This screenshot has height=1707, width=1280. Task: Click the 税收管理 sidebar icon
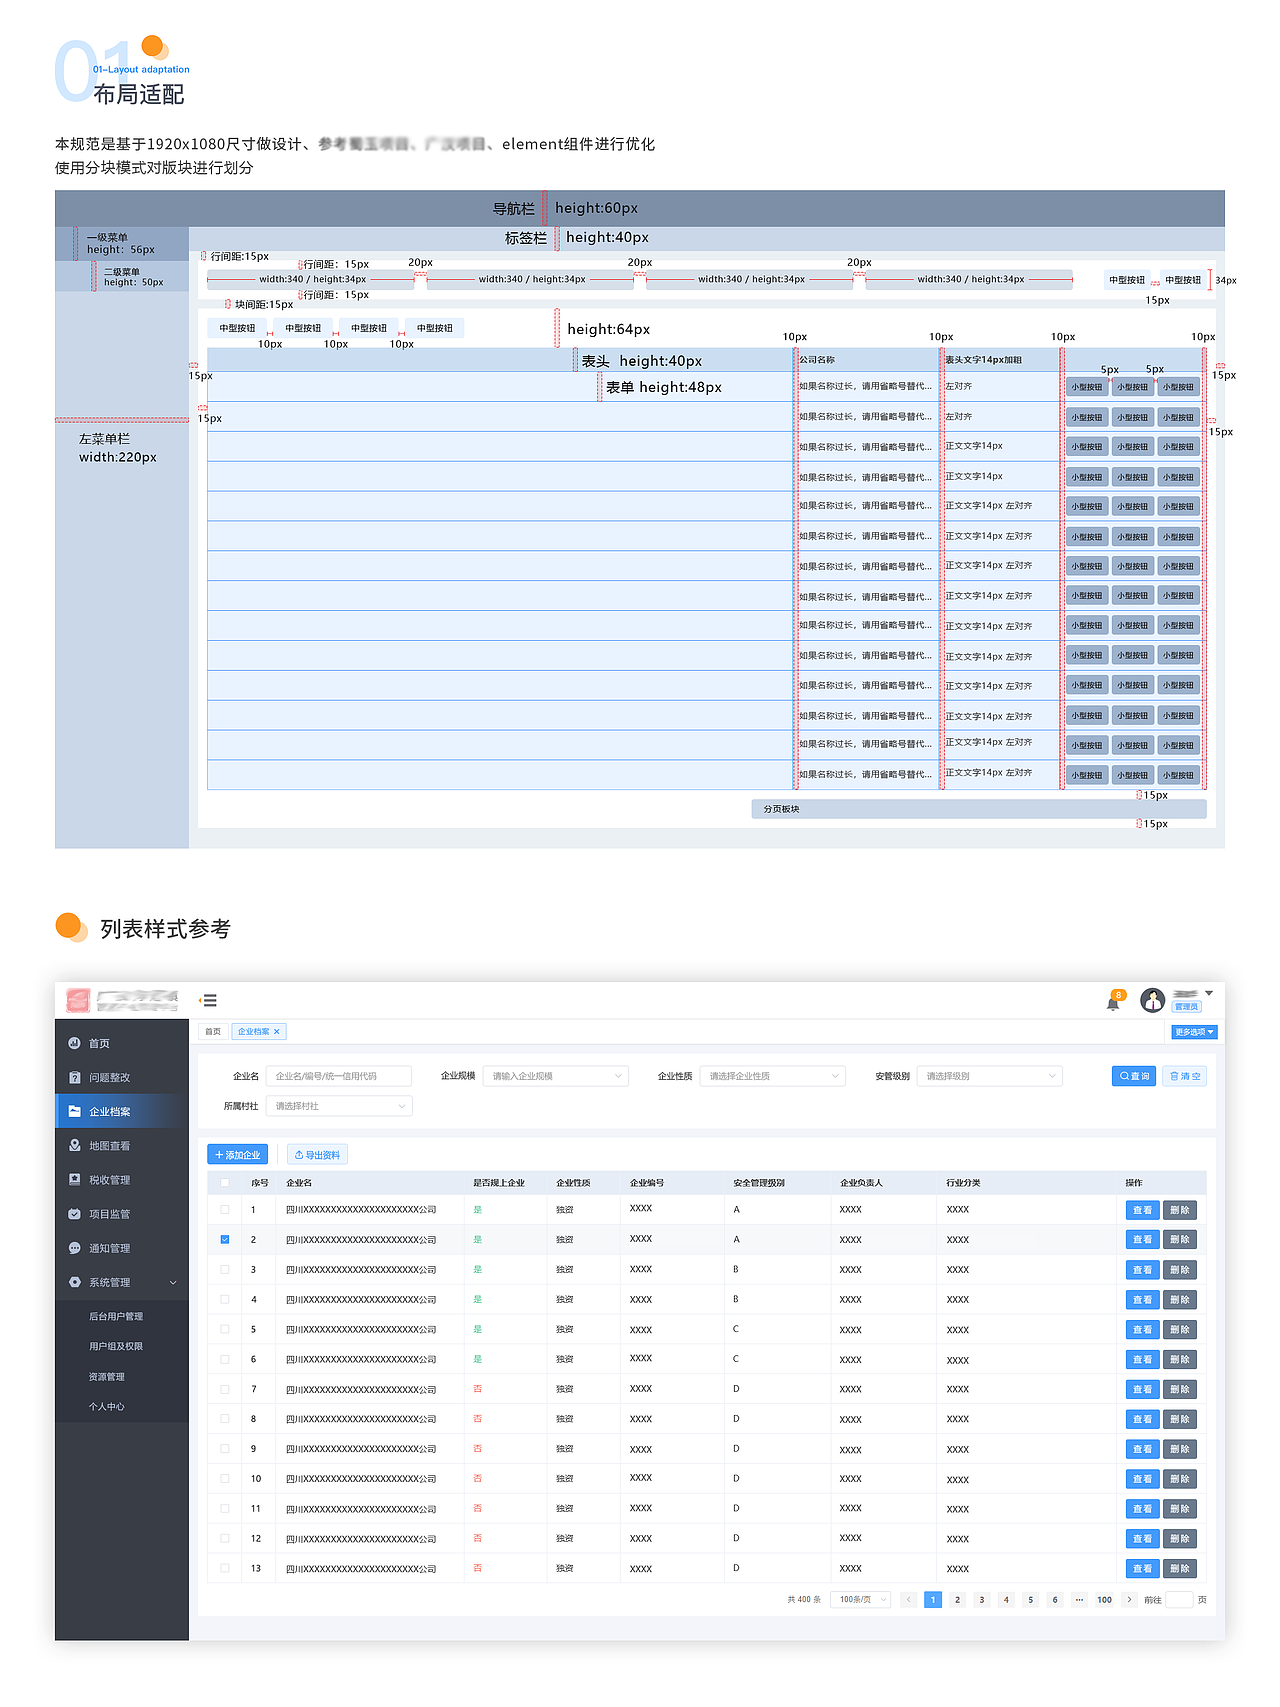[74, 1180]
